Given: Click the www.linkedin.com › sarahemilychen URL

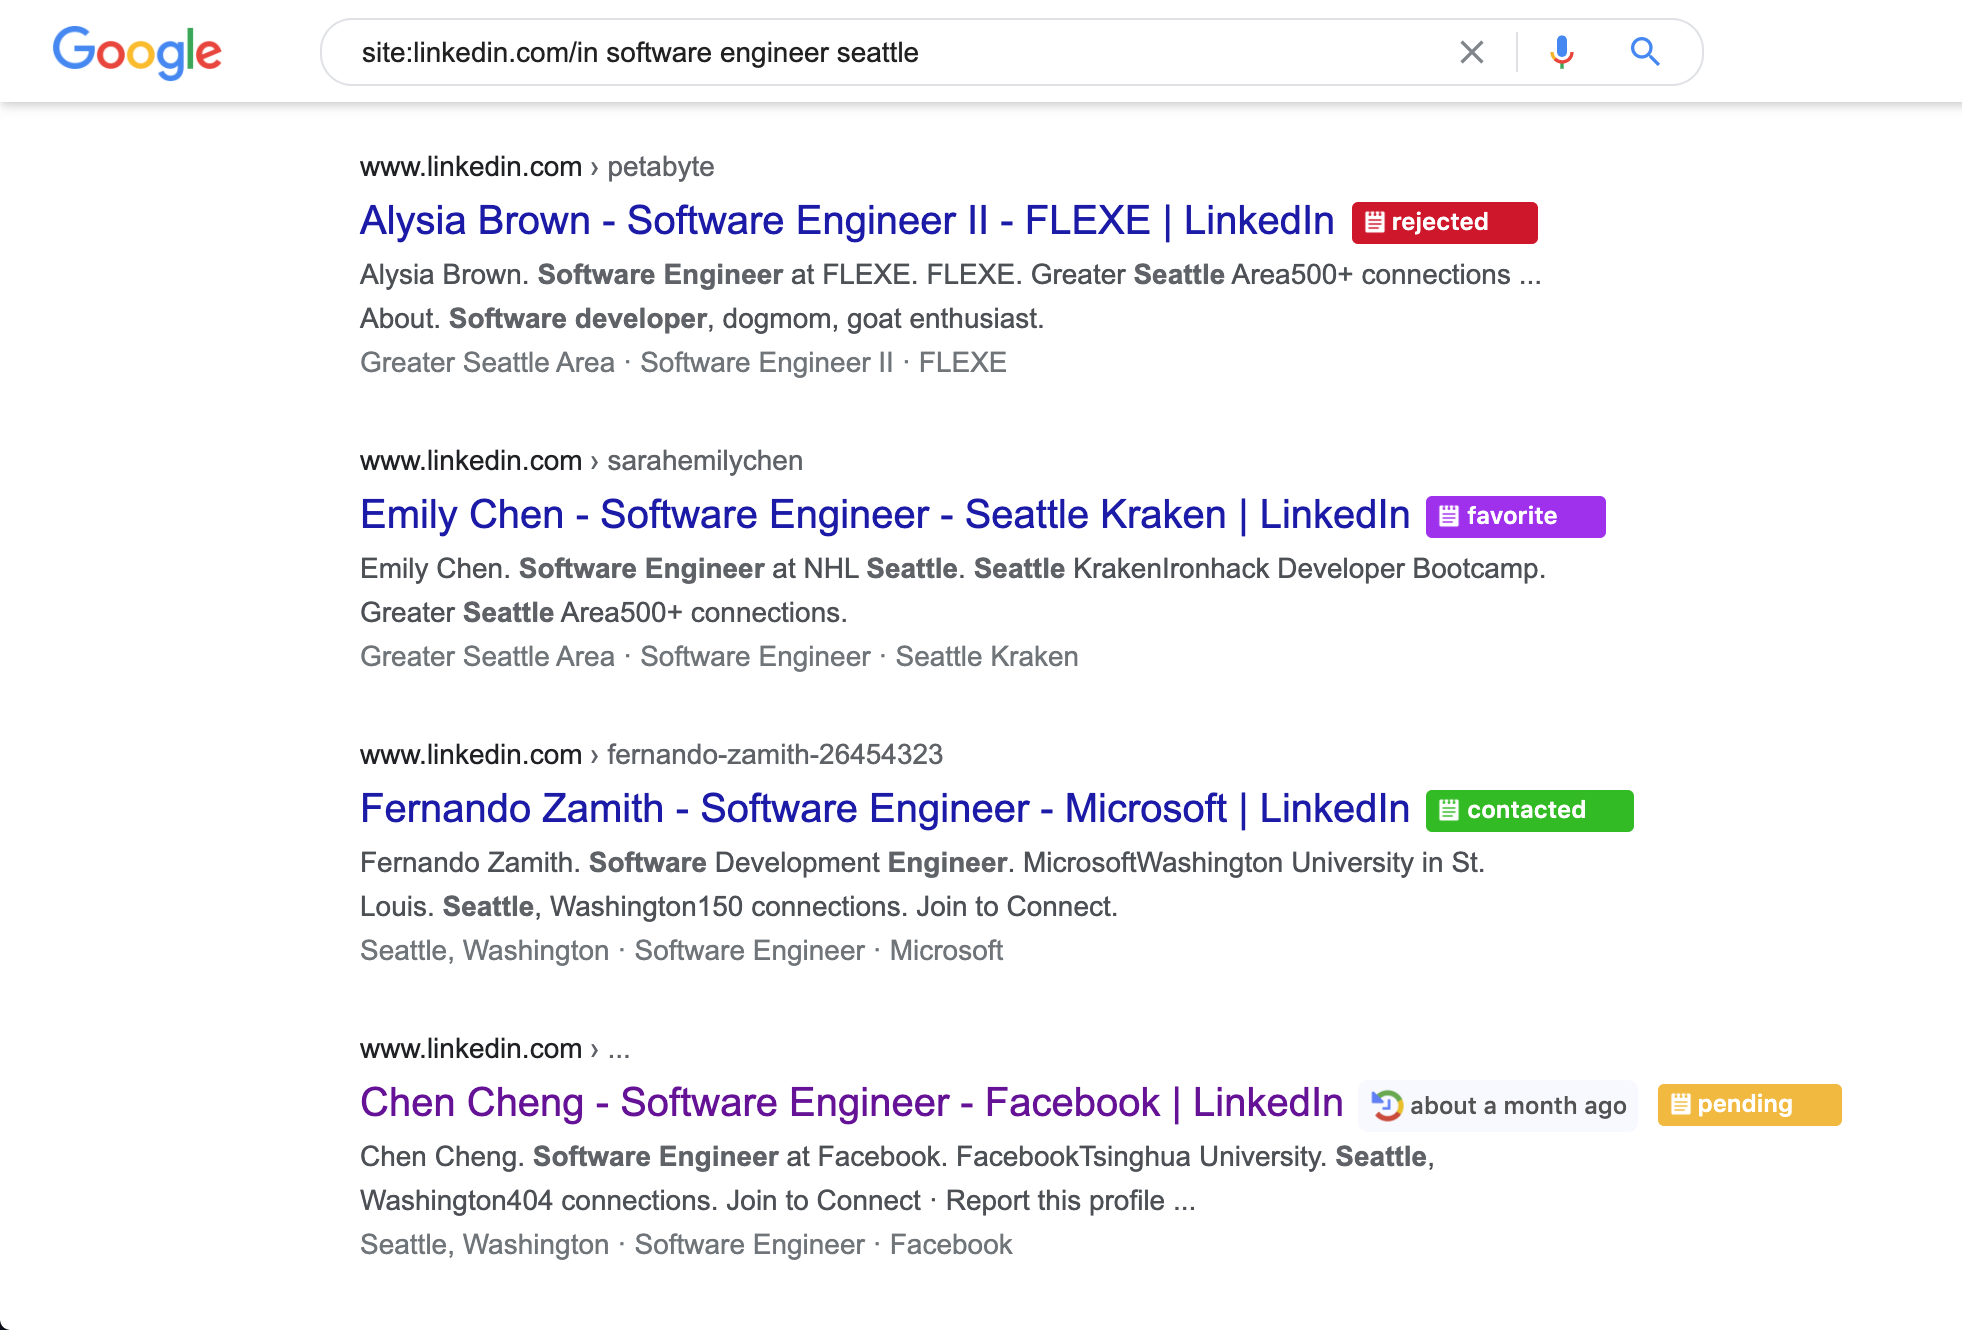Looking at the screenshot, I should coord(581,460).
